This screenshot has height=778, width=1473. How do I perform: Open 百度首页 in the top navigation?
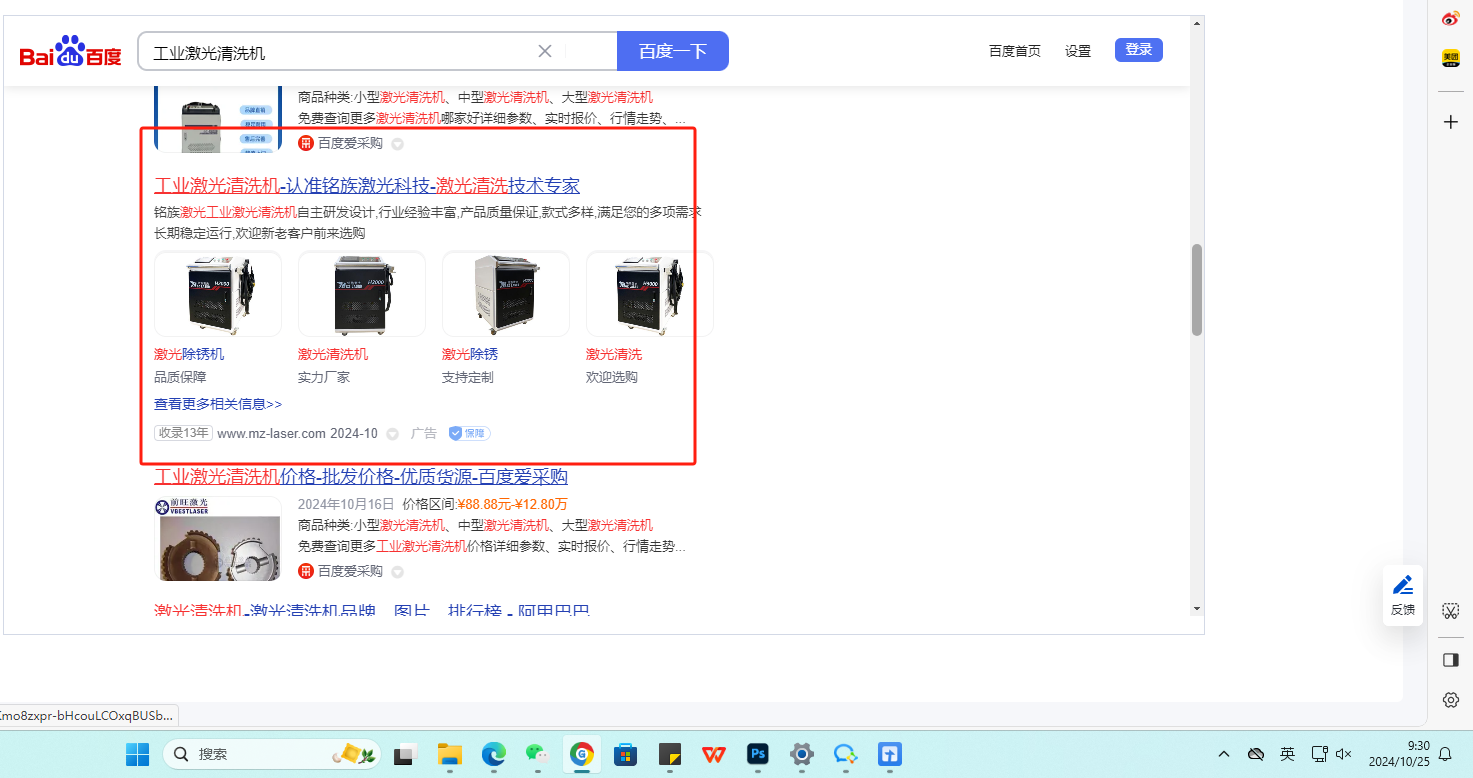click(1014, 51)
